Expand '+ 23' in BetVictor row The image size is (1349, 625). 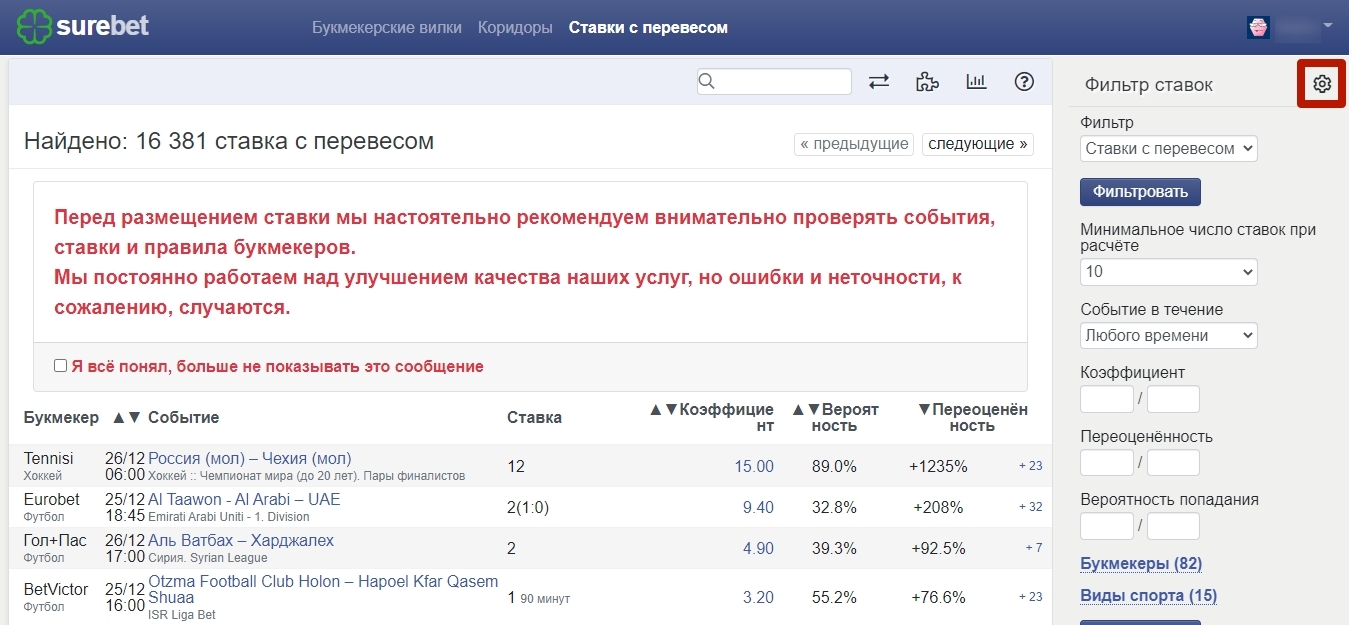click(1030, 597)
